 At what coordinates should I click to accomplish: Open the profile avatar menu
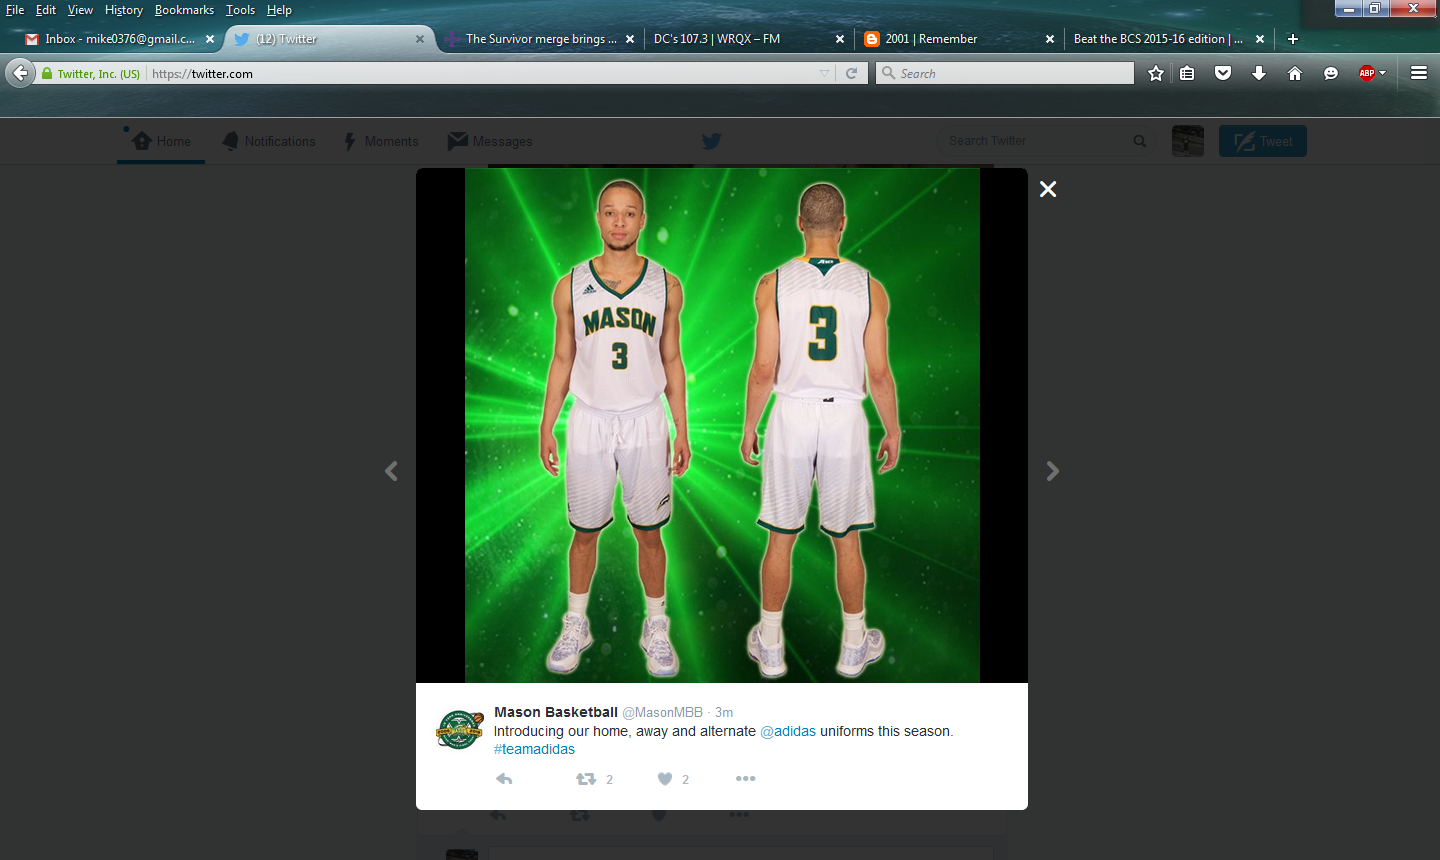coord(1187,141)
